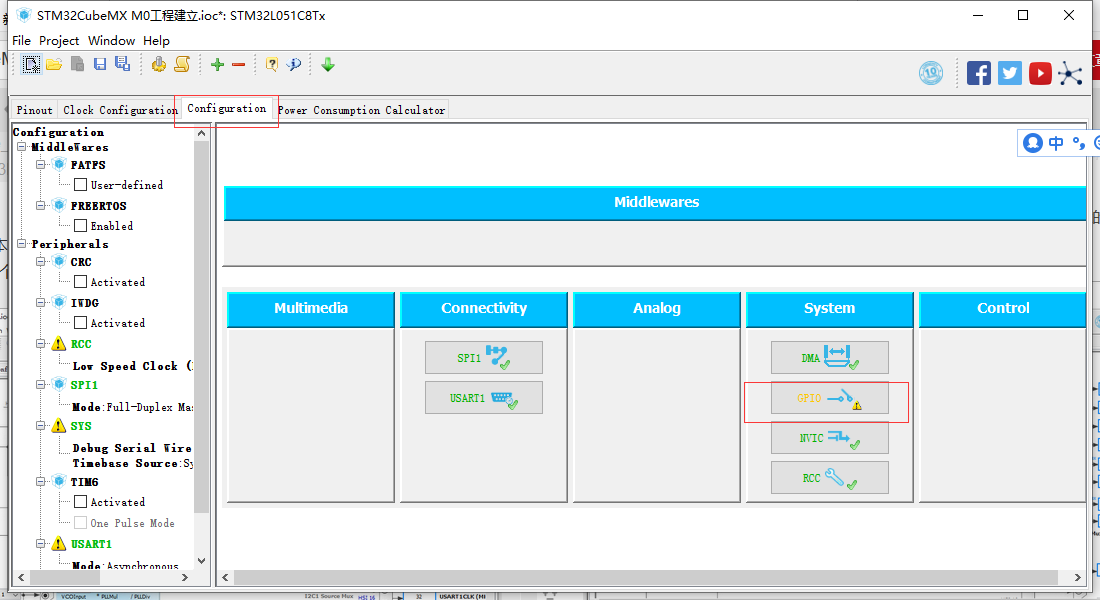Check IWDG Activated checkbox
Screen dimensions: 1100x600
tap(81, 323)
